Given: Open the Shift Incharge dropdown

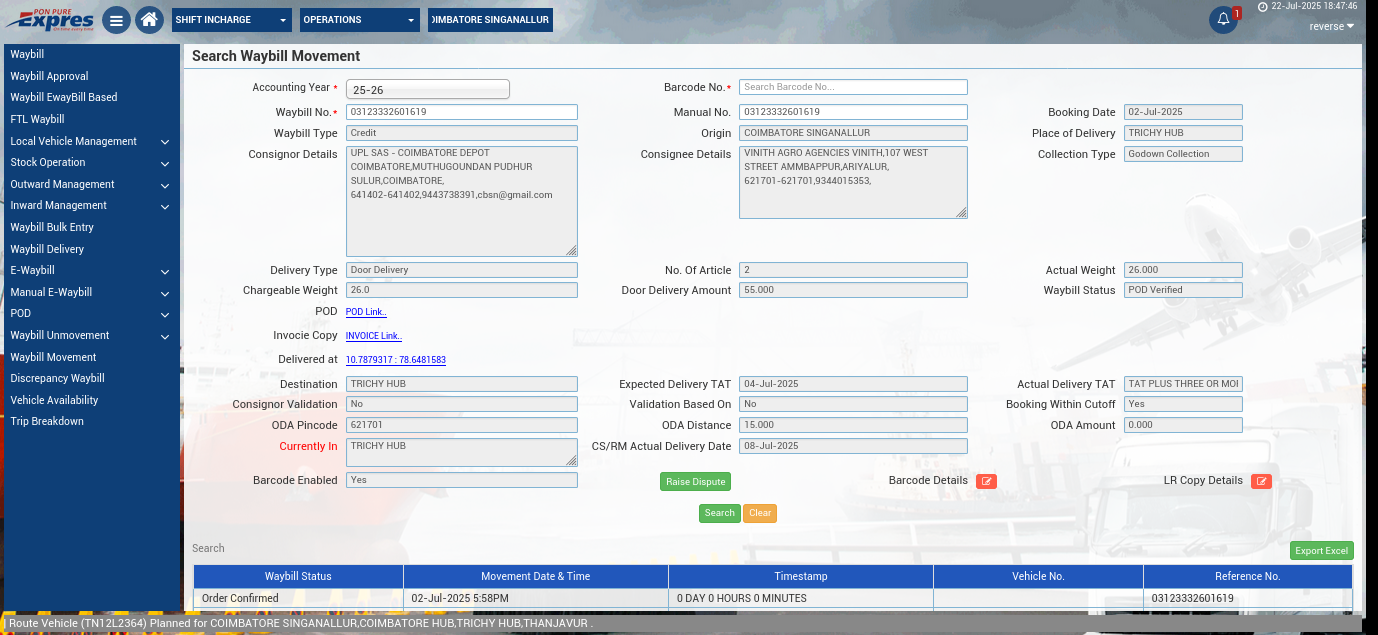Looking at the screenshot, I should tap(232, 20).
